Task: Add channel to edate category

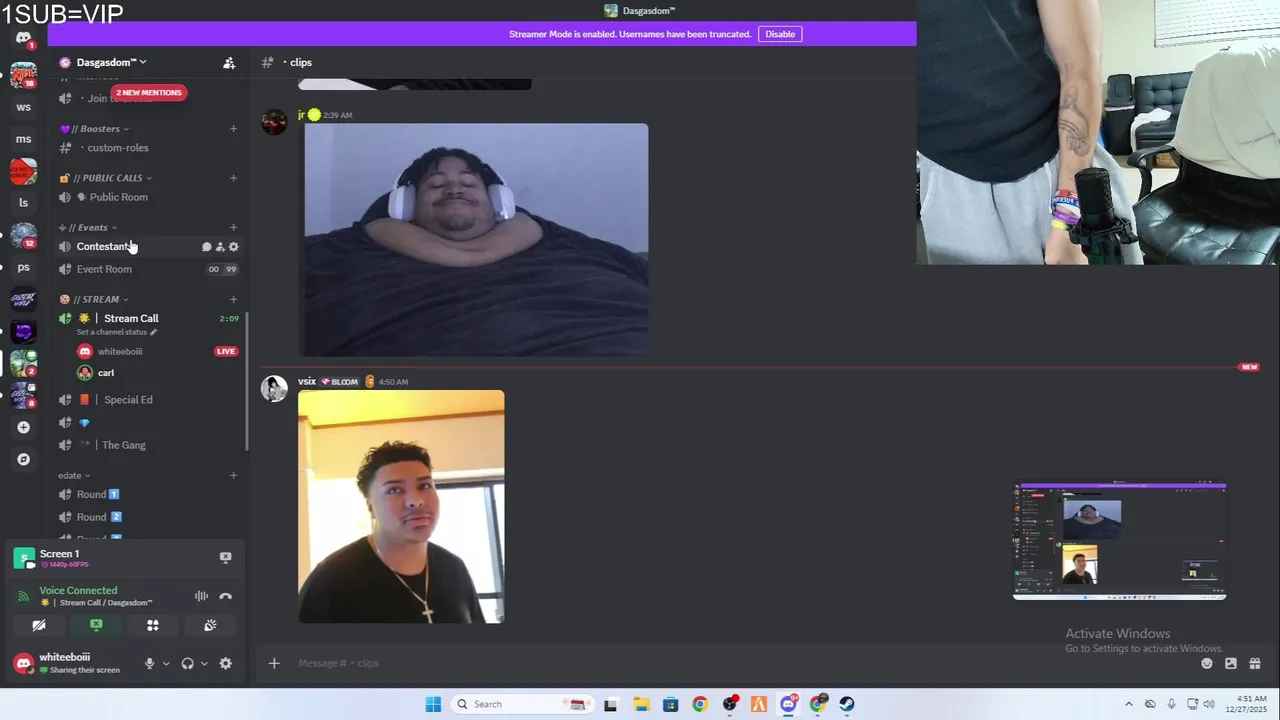Action: click(233, 475)
